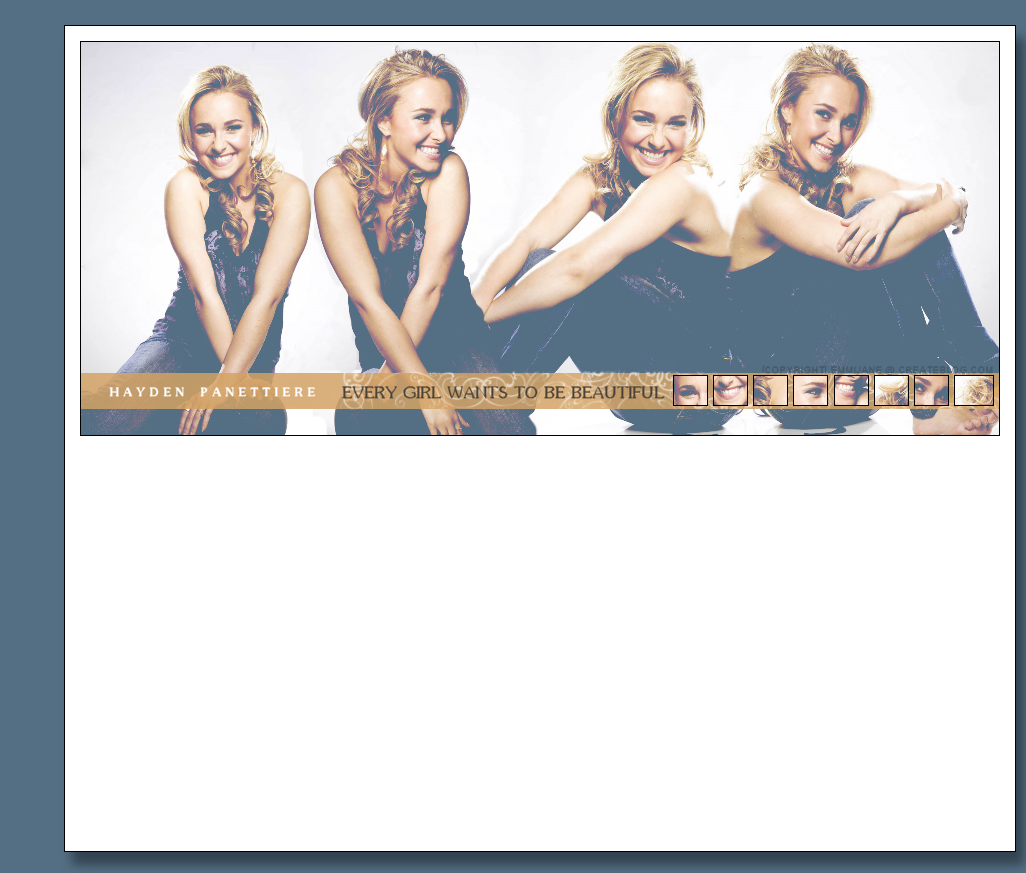View the fourth thumbnail showing a single eye
The width and height of the screenshot is (1026, 873).
pos(810,391)
